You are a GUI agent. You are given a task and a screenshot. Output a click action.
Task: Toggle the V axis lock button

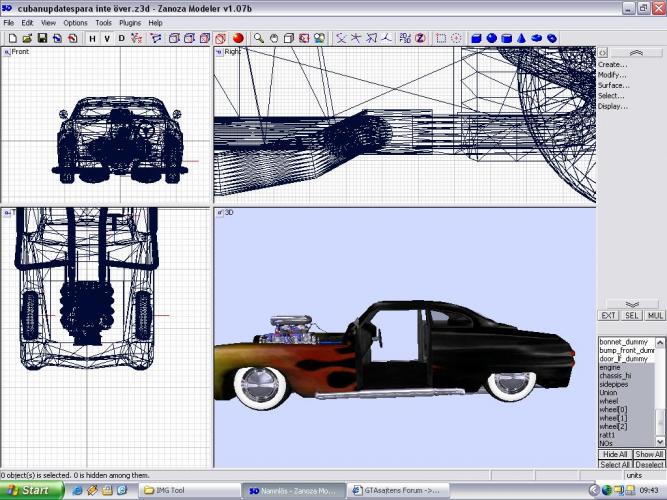(x=107, y=38)
